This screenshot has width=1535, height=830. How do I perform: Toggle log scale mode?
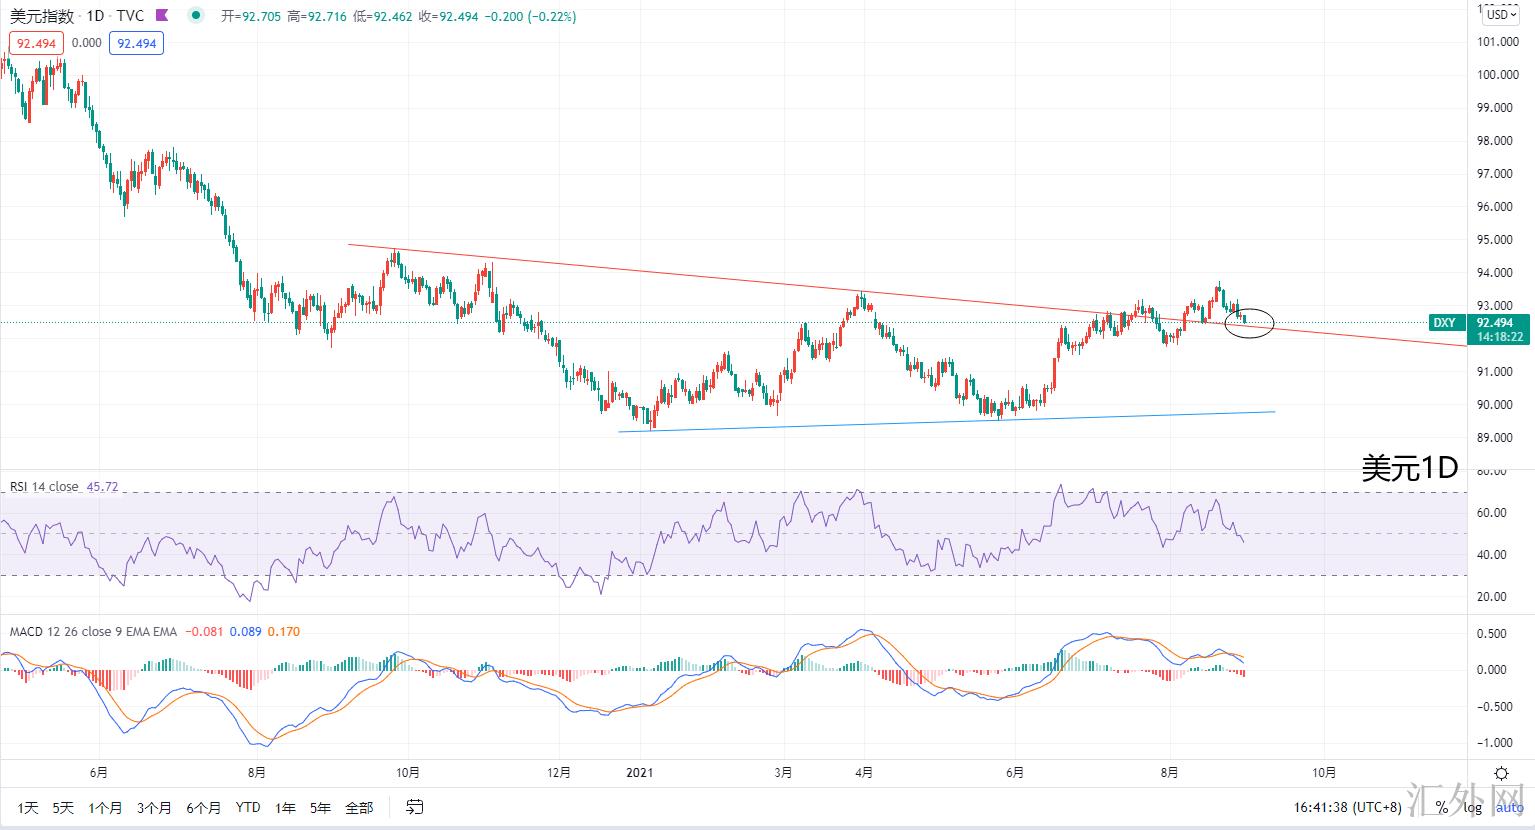[1472, 807]
